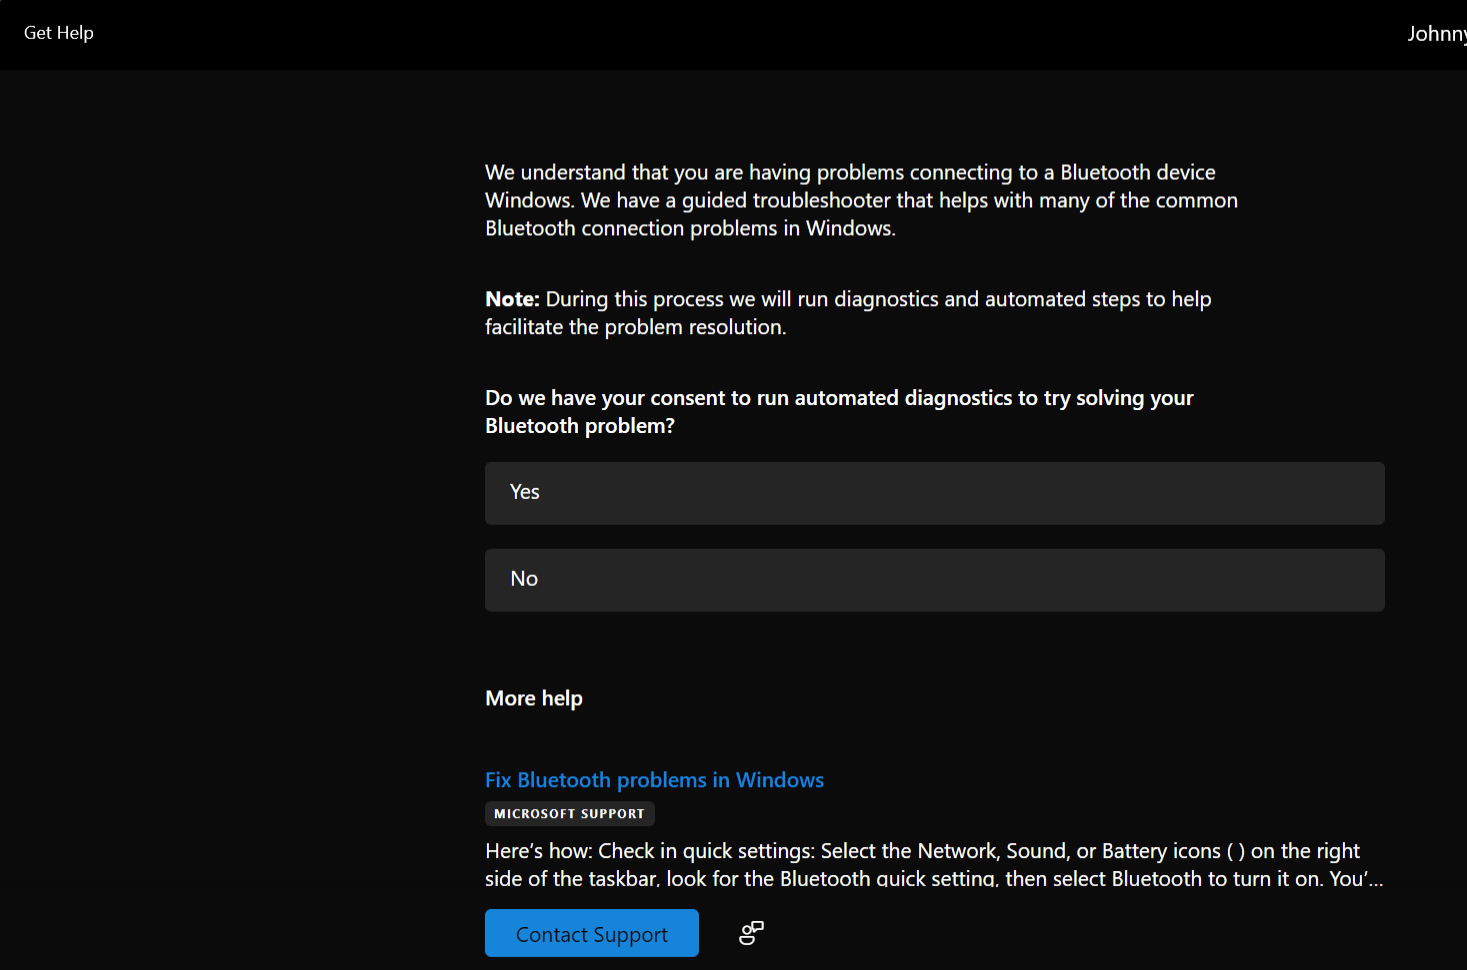Expand the truncated article preview text
The height and width of the screenshot is (970, 1467).
[930, 864]
